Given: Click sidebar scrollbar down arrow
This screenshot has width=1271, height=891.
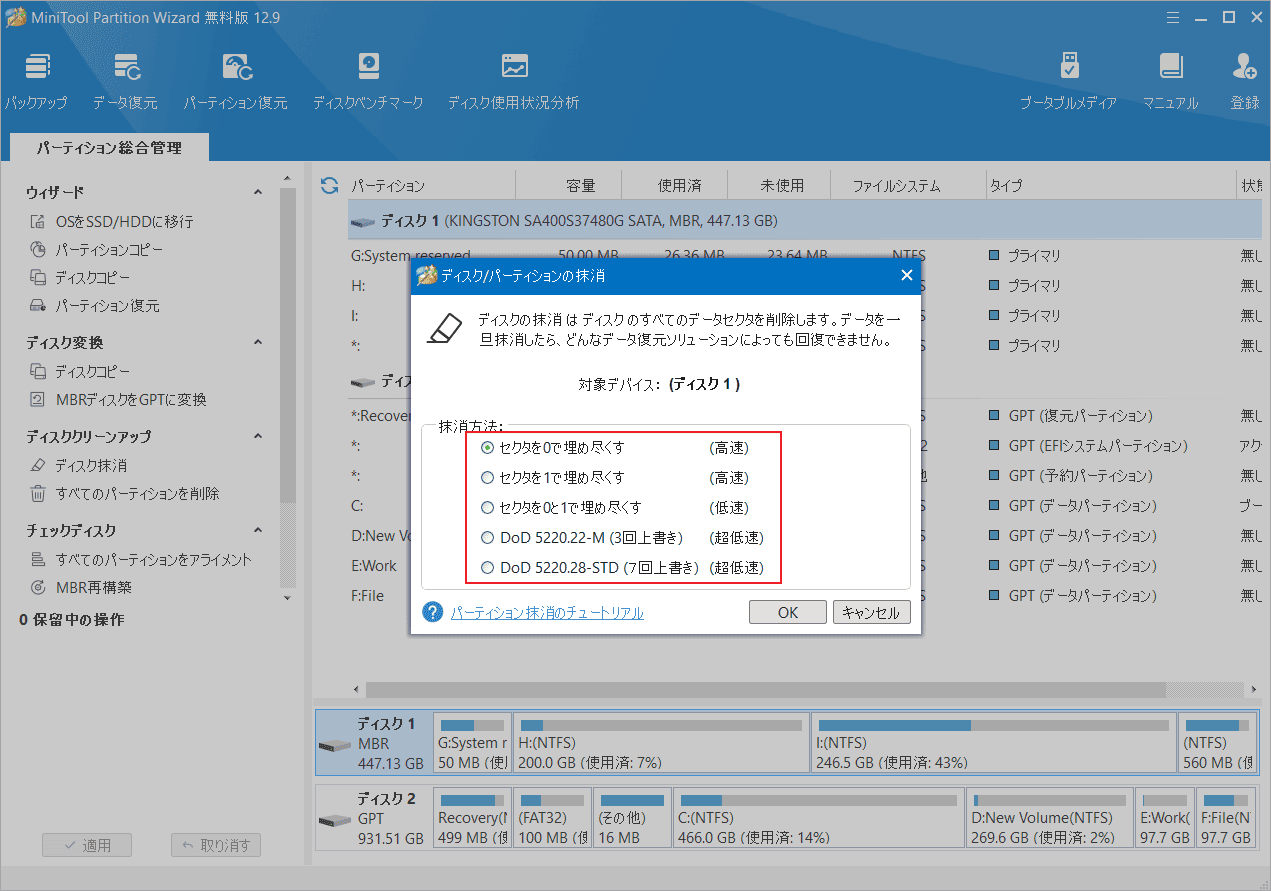Looking at the screenshot, I should [x=288, y=598].
